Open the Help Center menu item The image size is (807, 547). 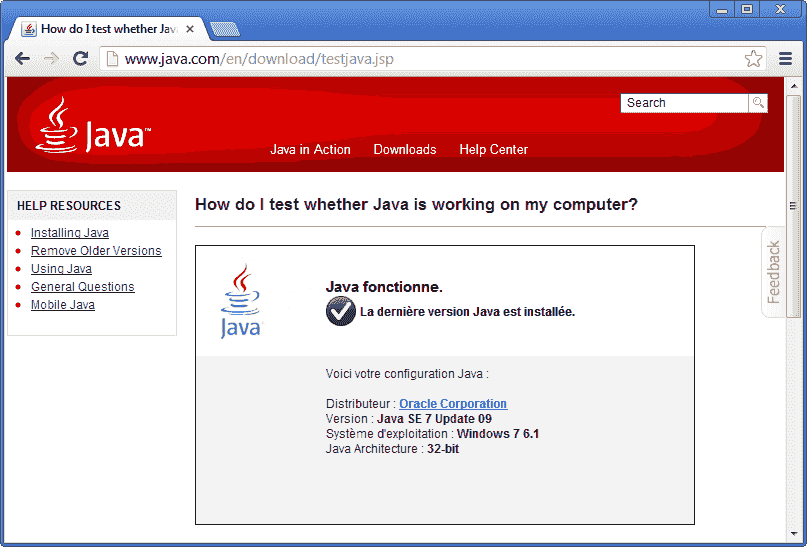[x=494, y=149]
